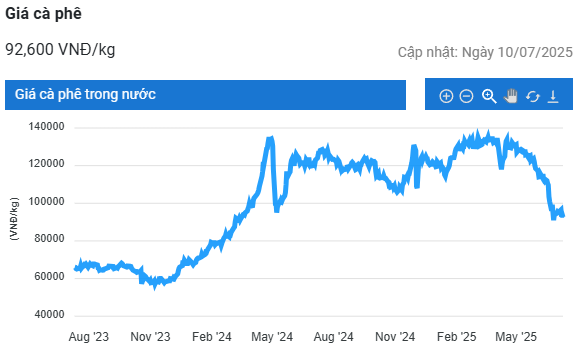Viewport: 583px width, 361px height.
Task: Click the 92,600 VNĐ/kg price text
Action: [60, 49]
